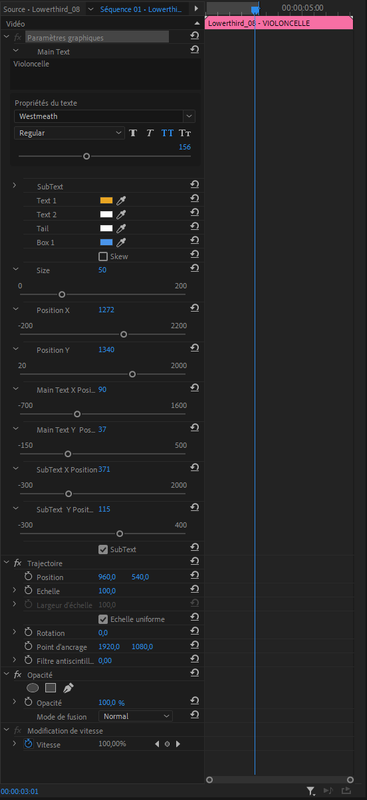The height and width of the screenshot is (800, 367).
Task: Uncheck the SubText checkbox
Action: (x=103, y=549)
